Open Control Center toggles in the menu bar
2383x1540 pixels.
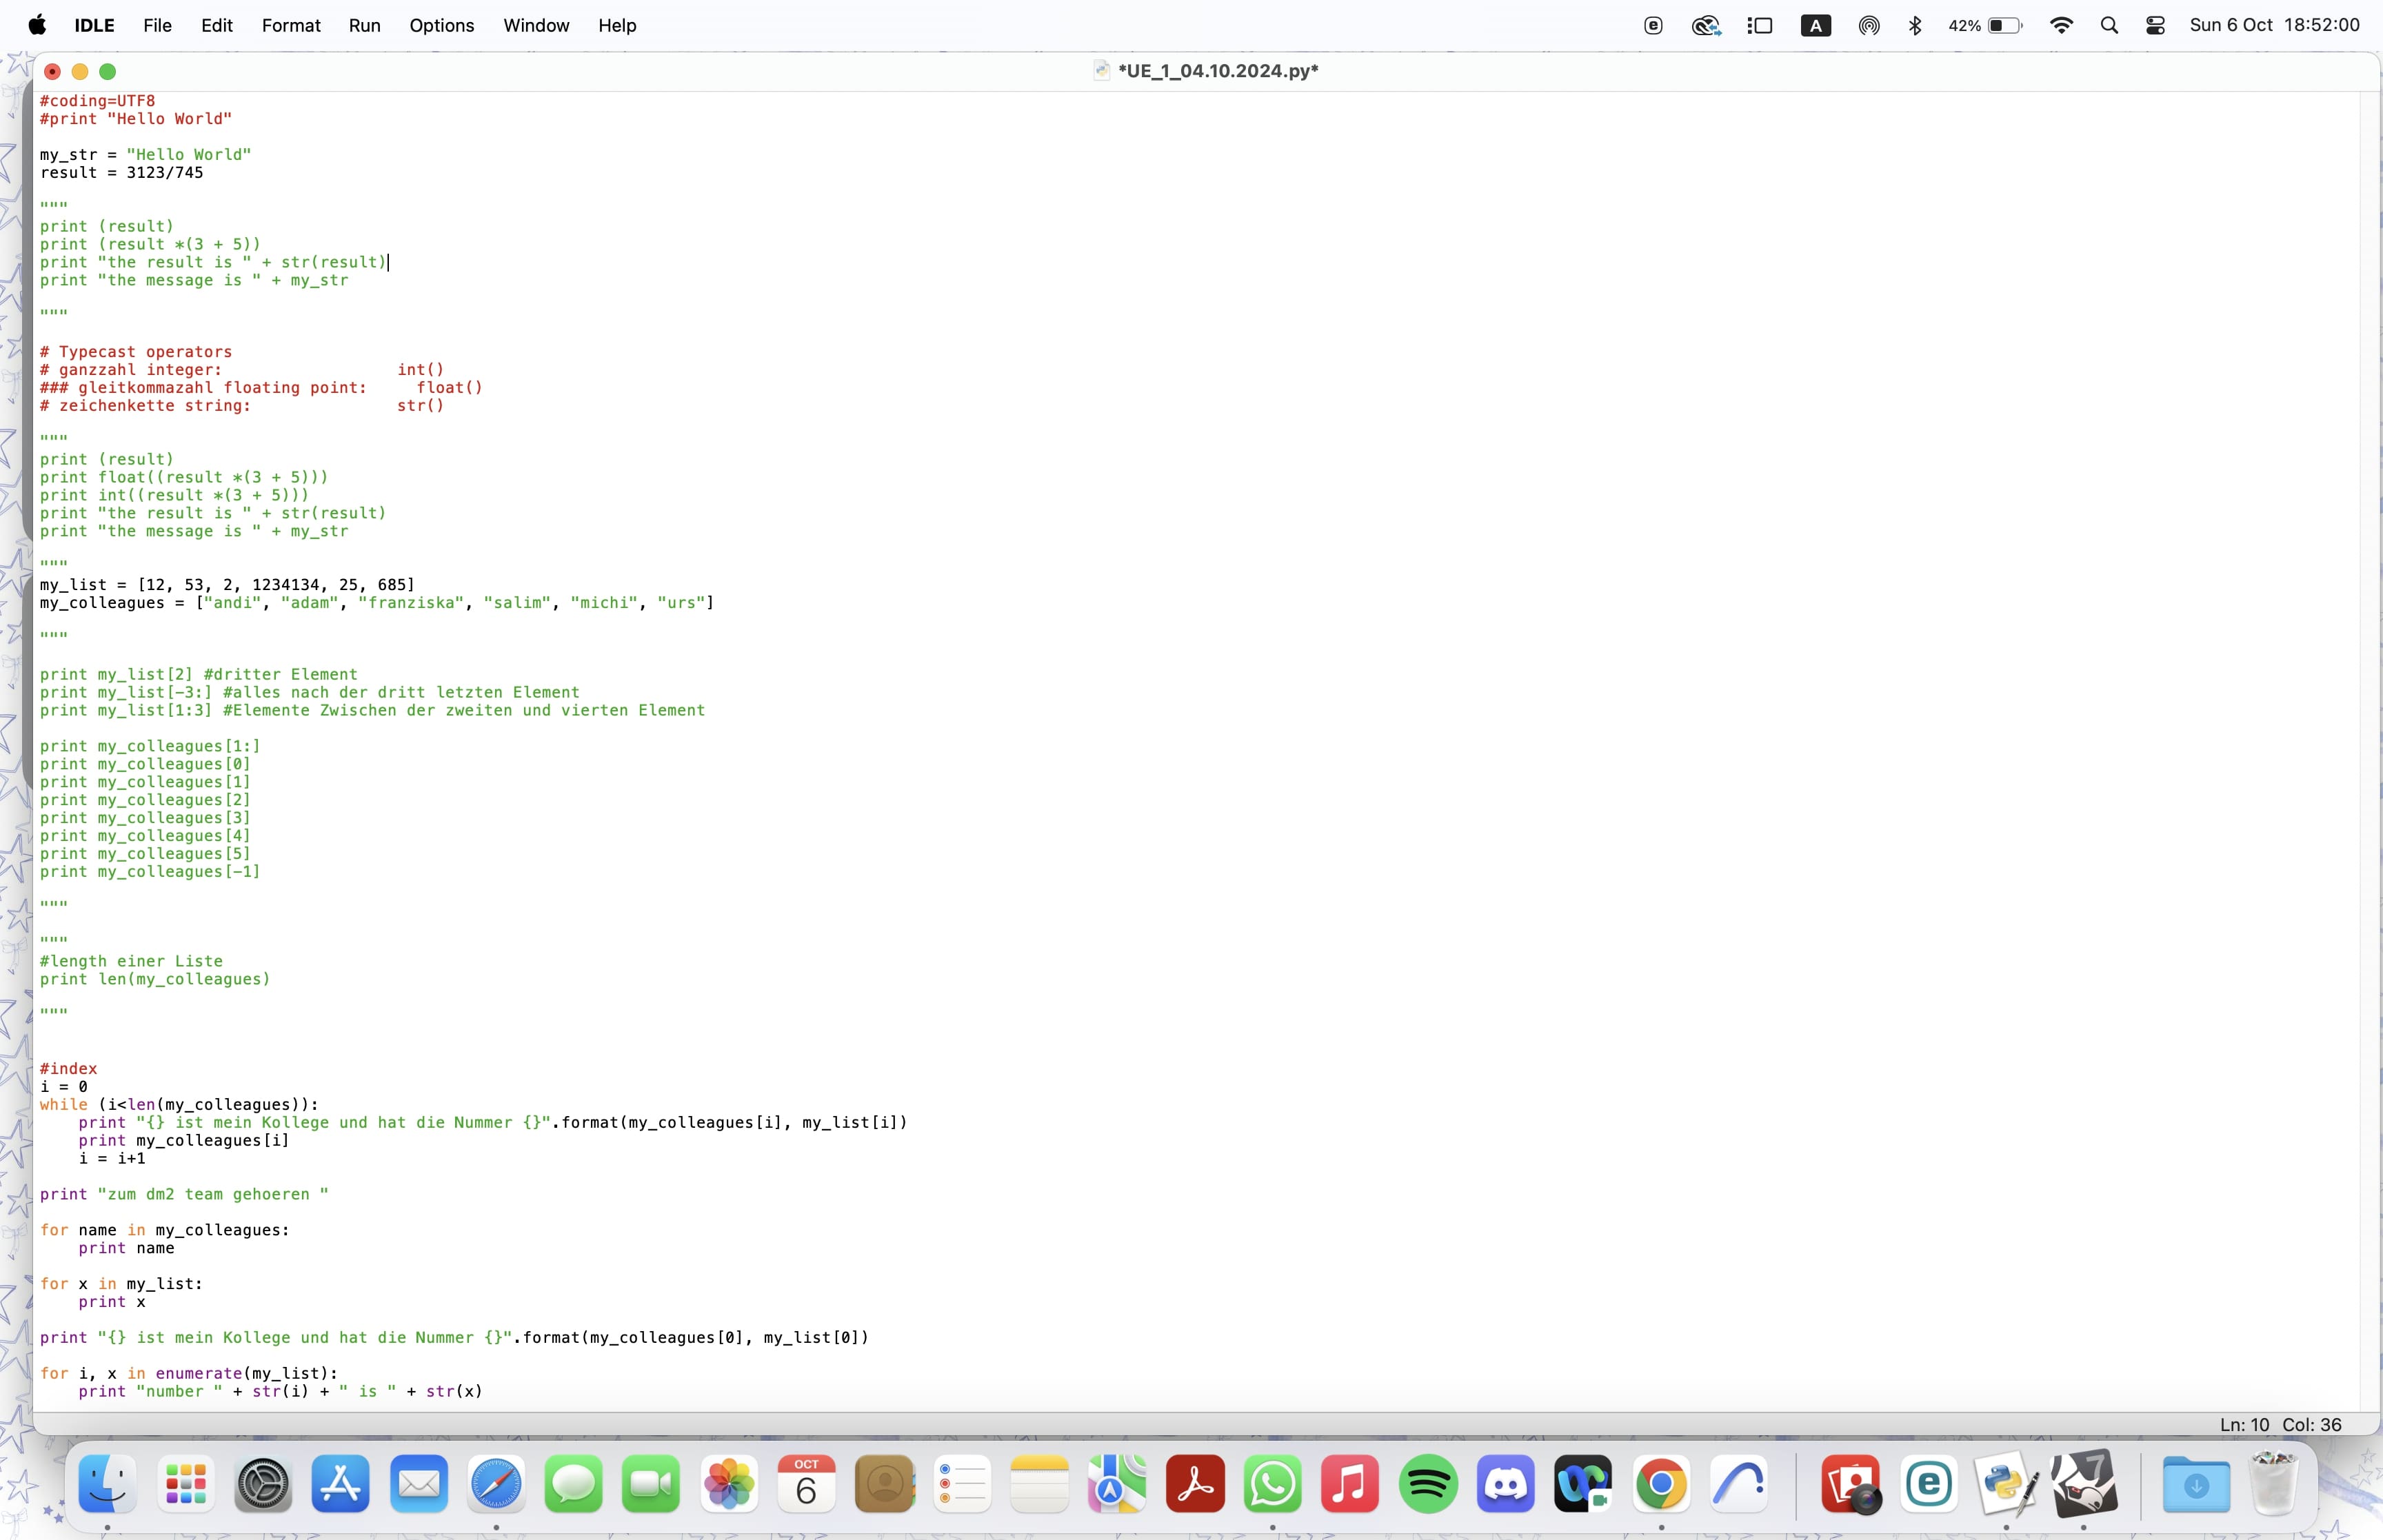(x=2155, y=25)
